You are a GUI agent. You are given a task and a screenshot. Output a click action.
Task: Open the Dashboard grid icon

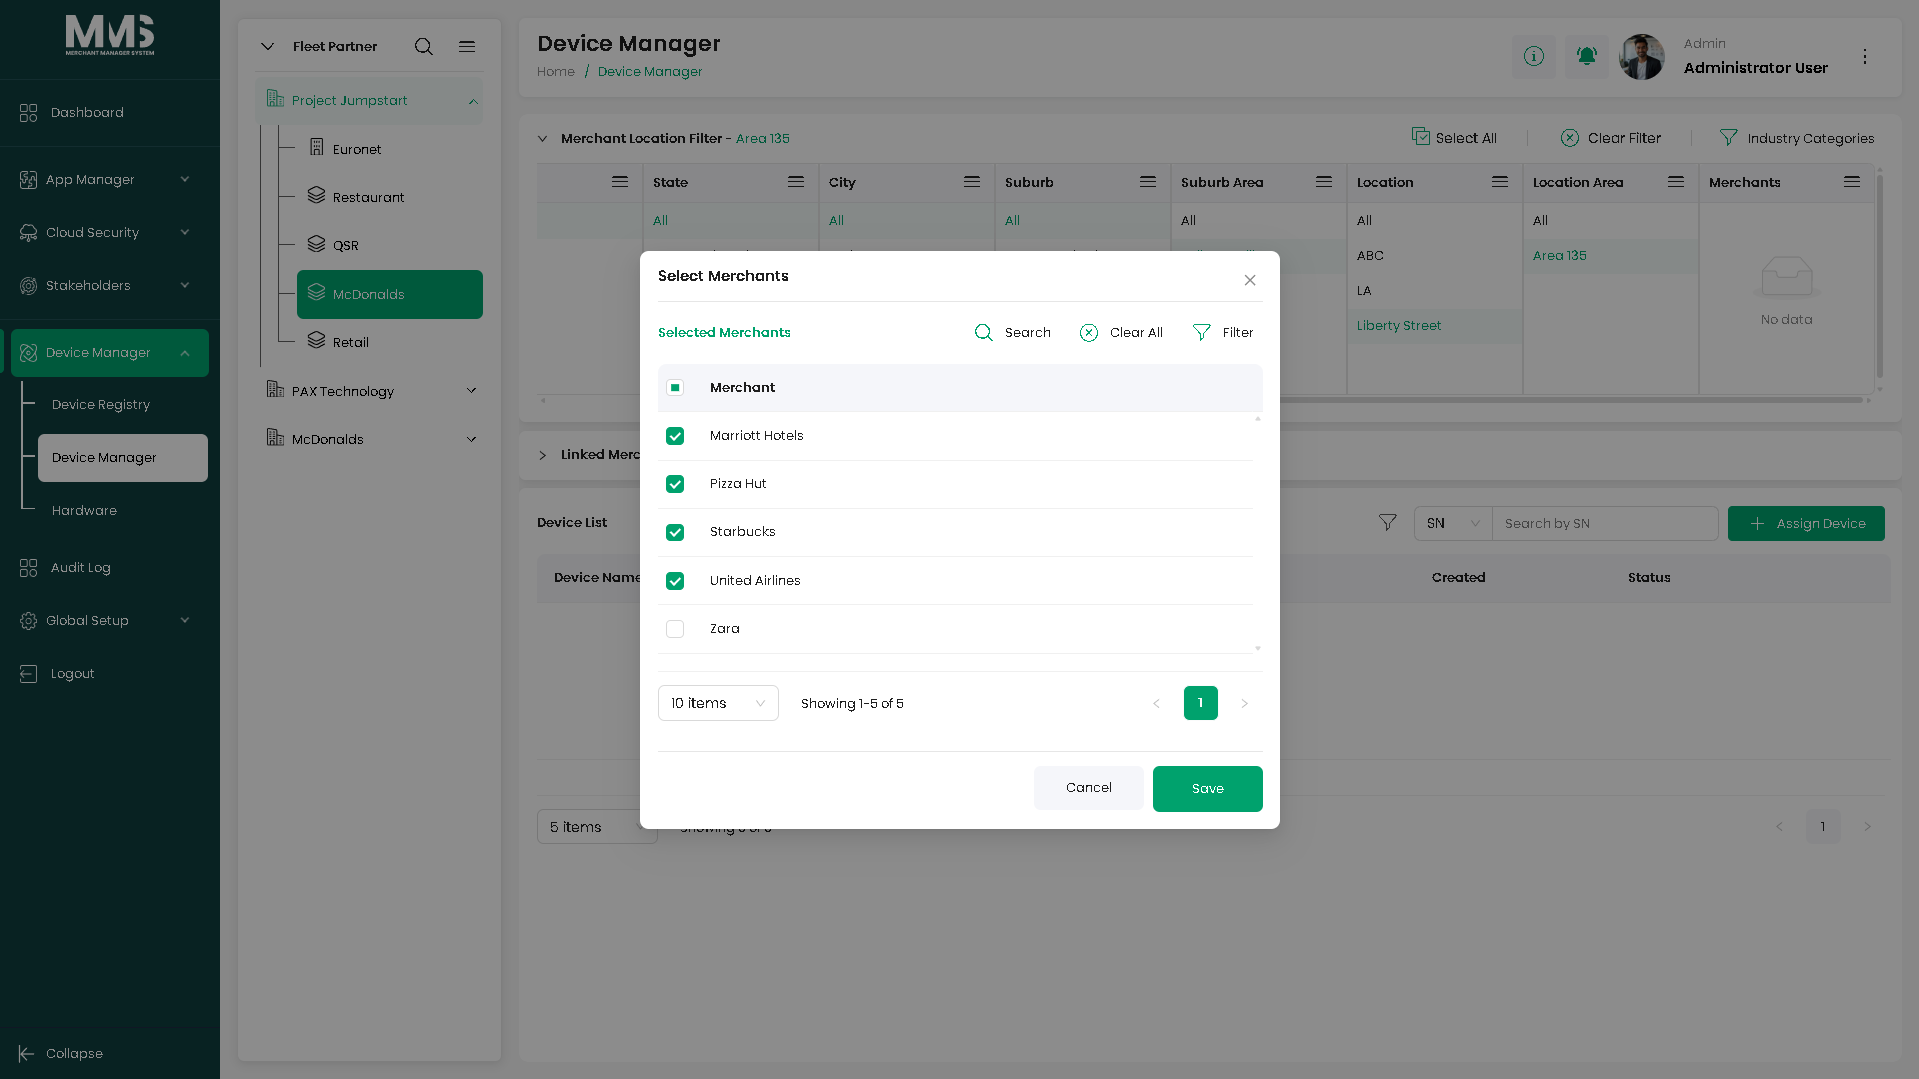pyautogui.click(x=28, y=113)
